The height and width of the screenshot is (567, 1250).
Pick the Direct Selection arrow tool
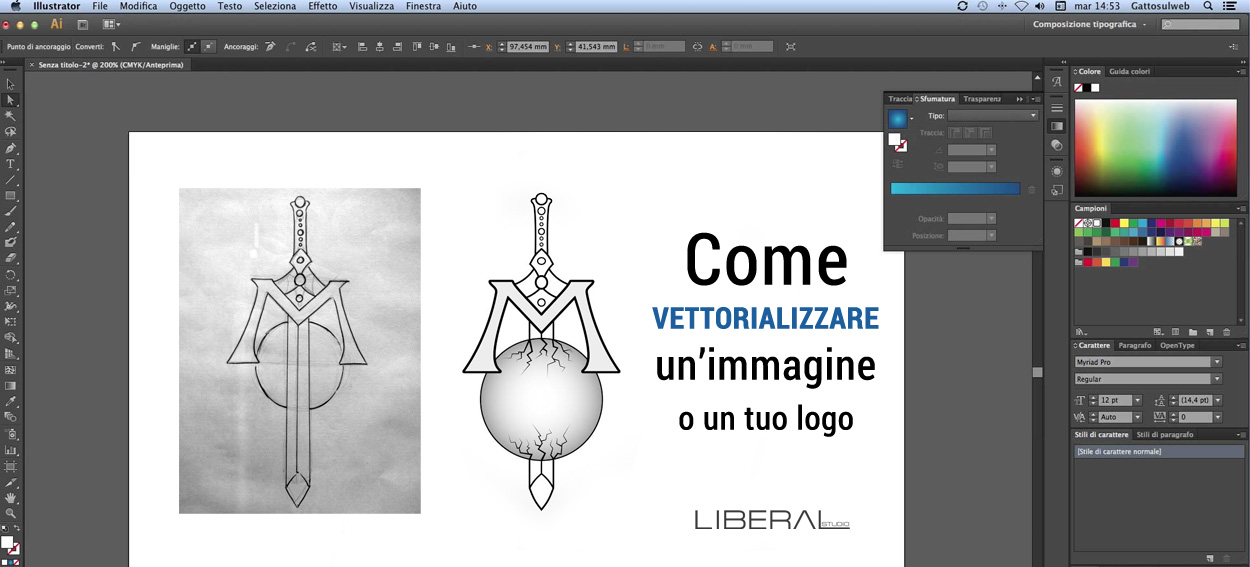click(11, 100)
